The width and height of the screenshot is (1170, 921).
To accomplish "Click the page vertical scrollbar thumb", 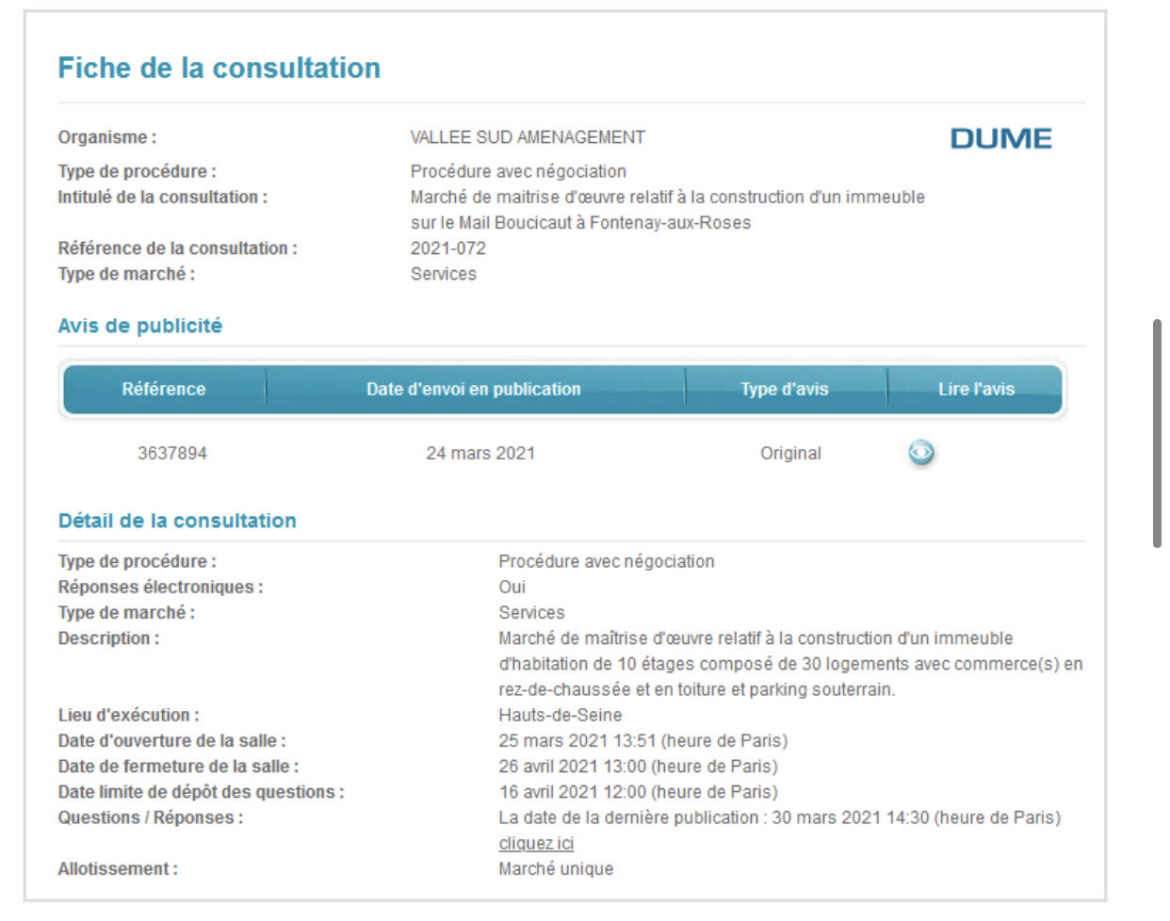I will [x=1157, y=433].
